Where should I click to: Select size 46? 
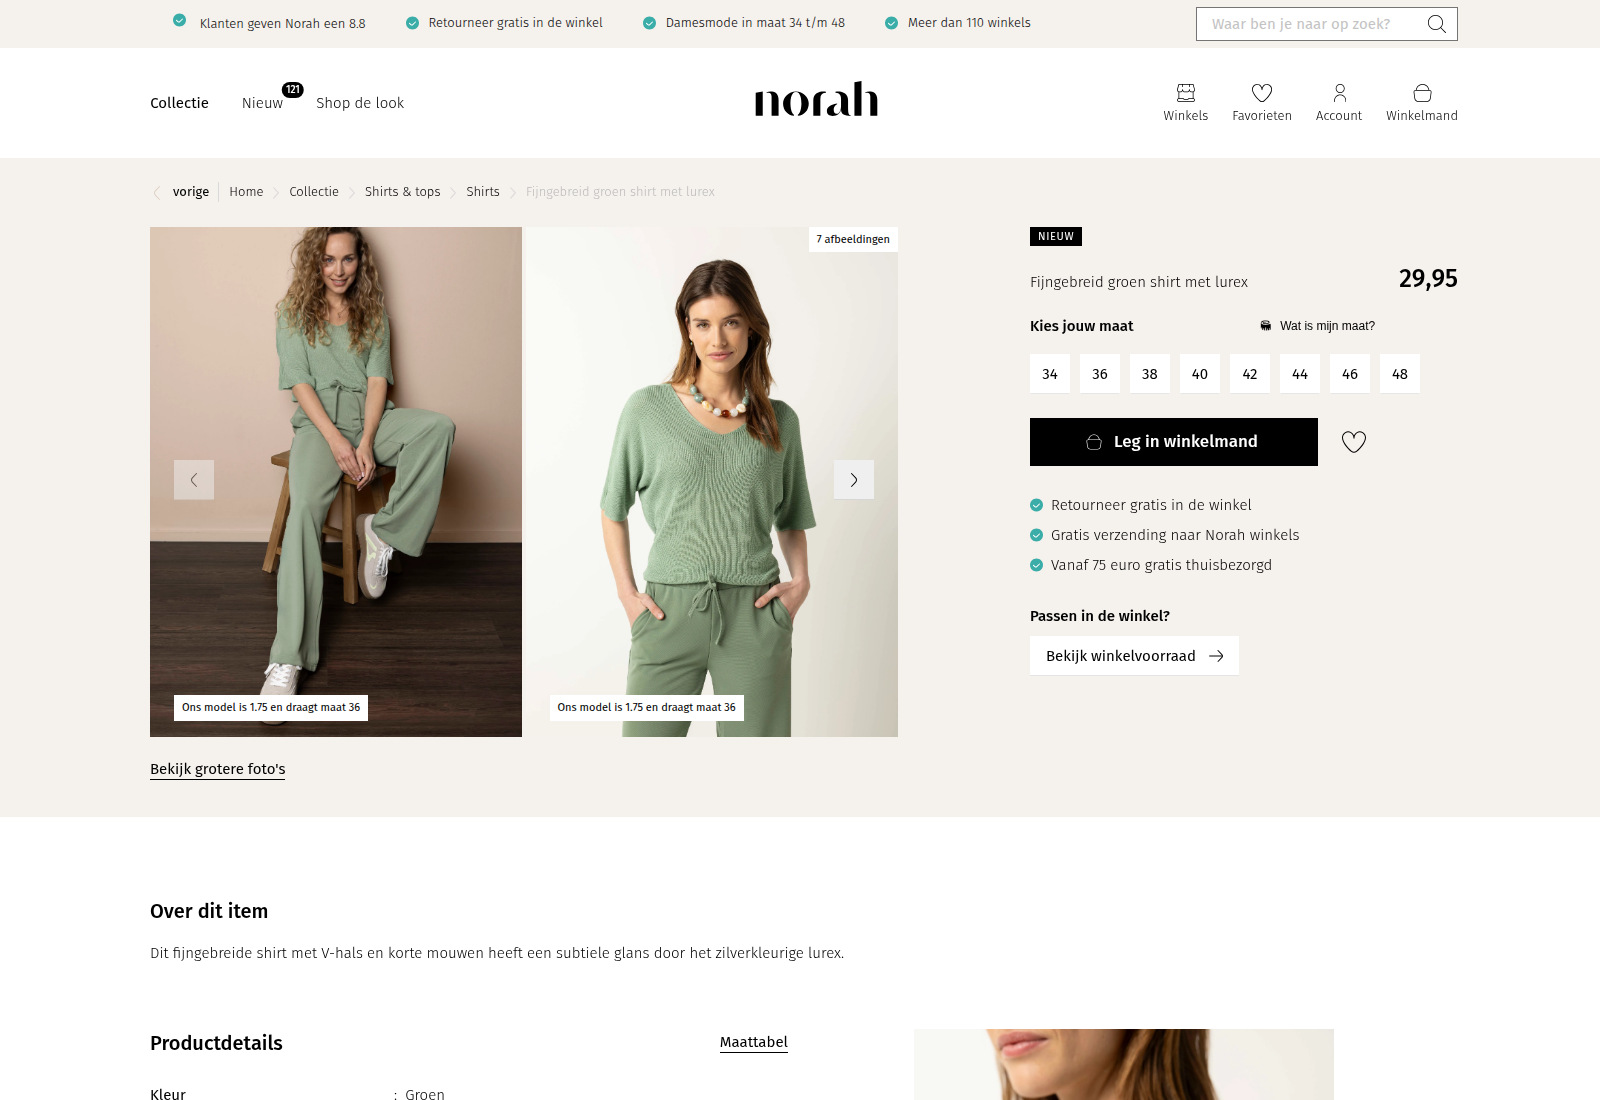tap(1350, 374)
